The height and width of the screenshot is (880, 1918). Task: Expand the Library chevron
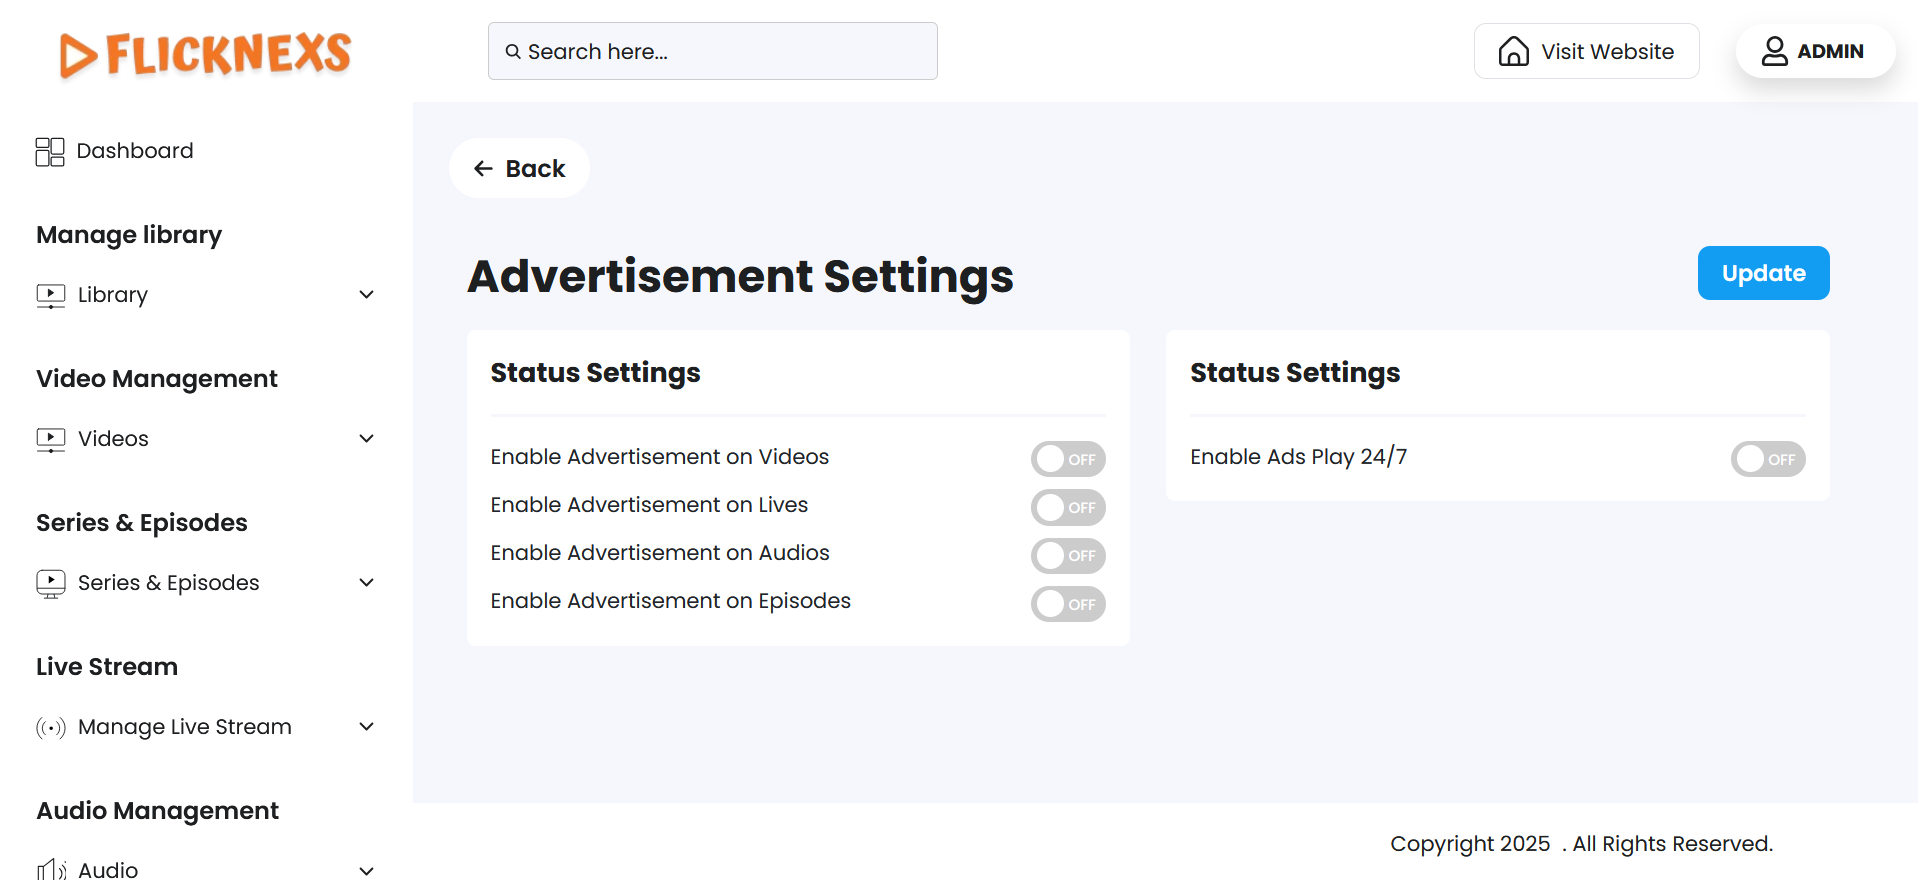click(x=366, y=295)
